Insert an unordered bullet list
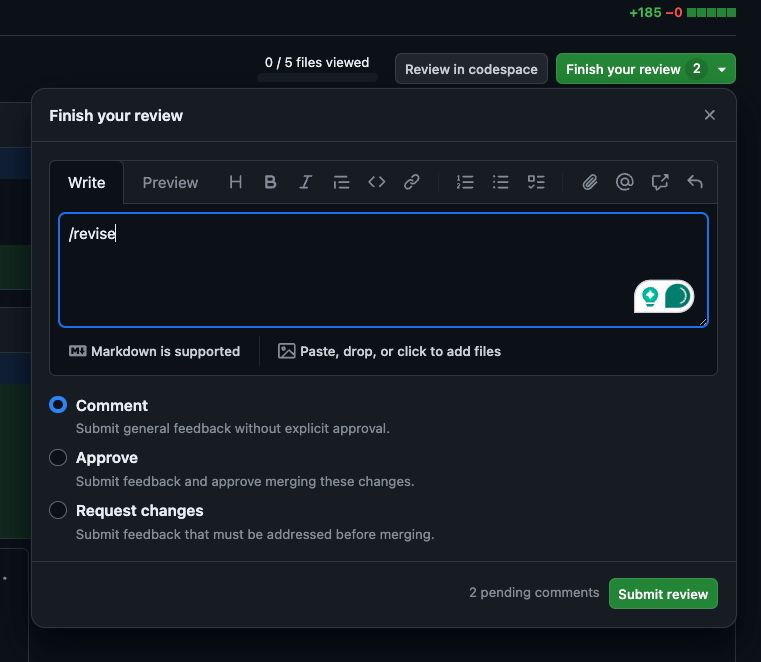The height and width of the screenshot is (662, 761). 500,182
